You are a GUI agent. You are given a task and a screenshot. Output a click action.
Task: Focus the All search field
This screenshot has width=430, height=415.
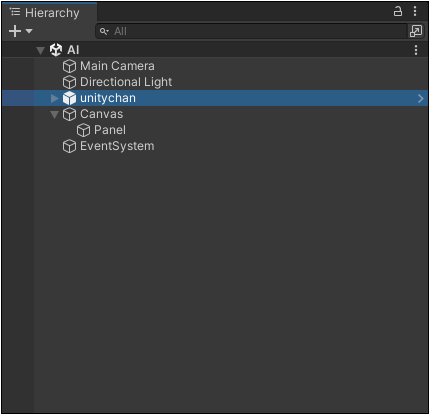251,31
